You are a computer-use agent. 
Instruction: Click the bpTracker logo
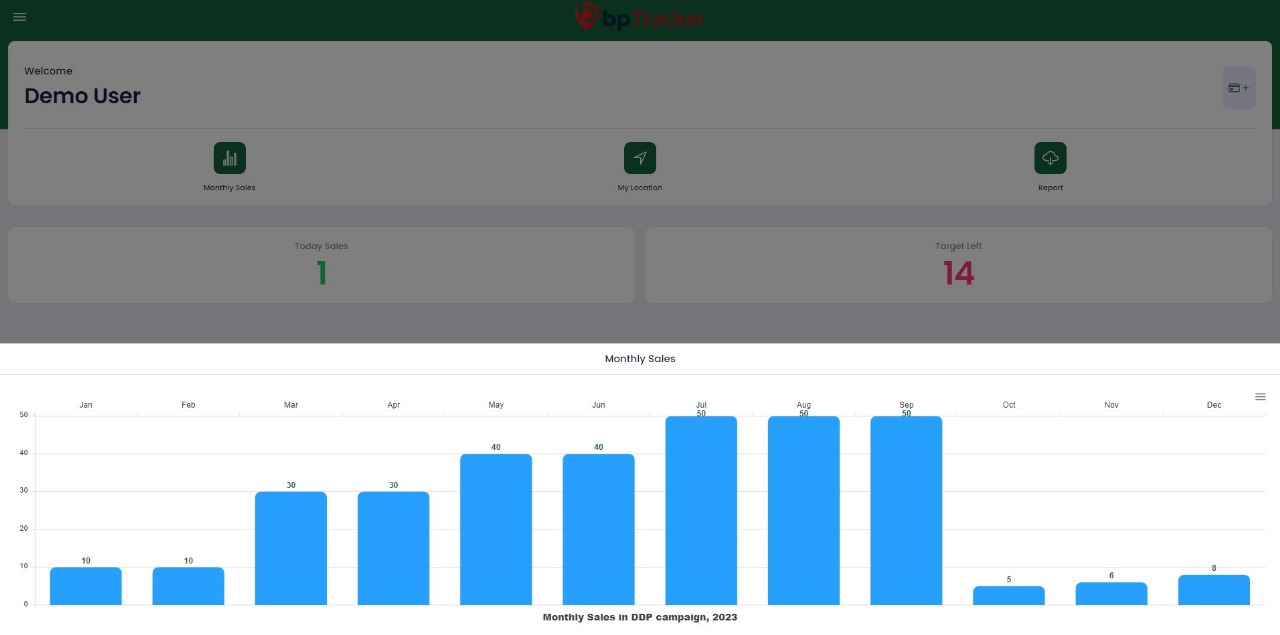(x=640, y=17)
